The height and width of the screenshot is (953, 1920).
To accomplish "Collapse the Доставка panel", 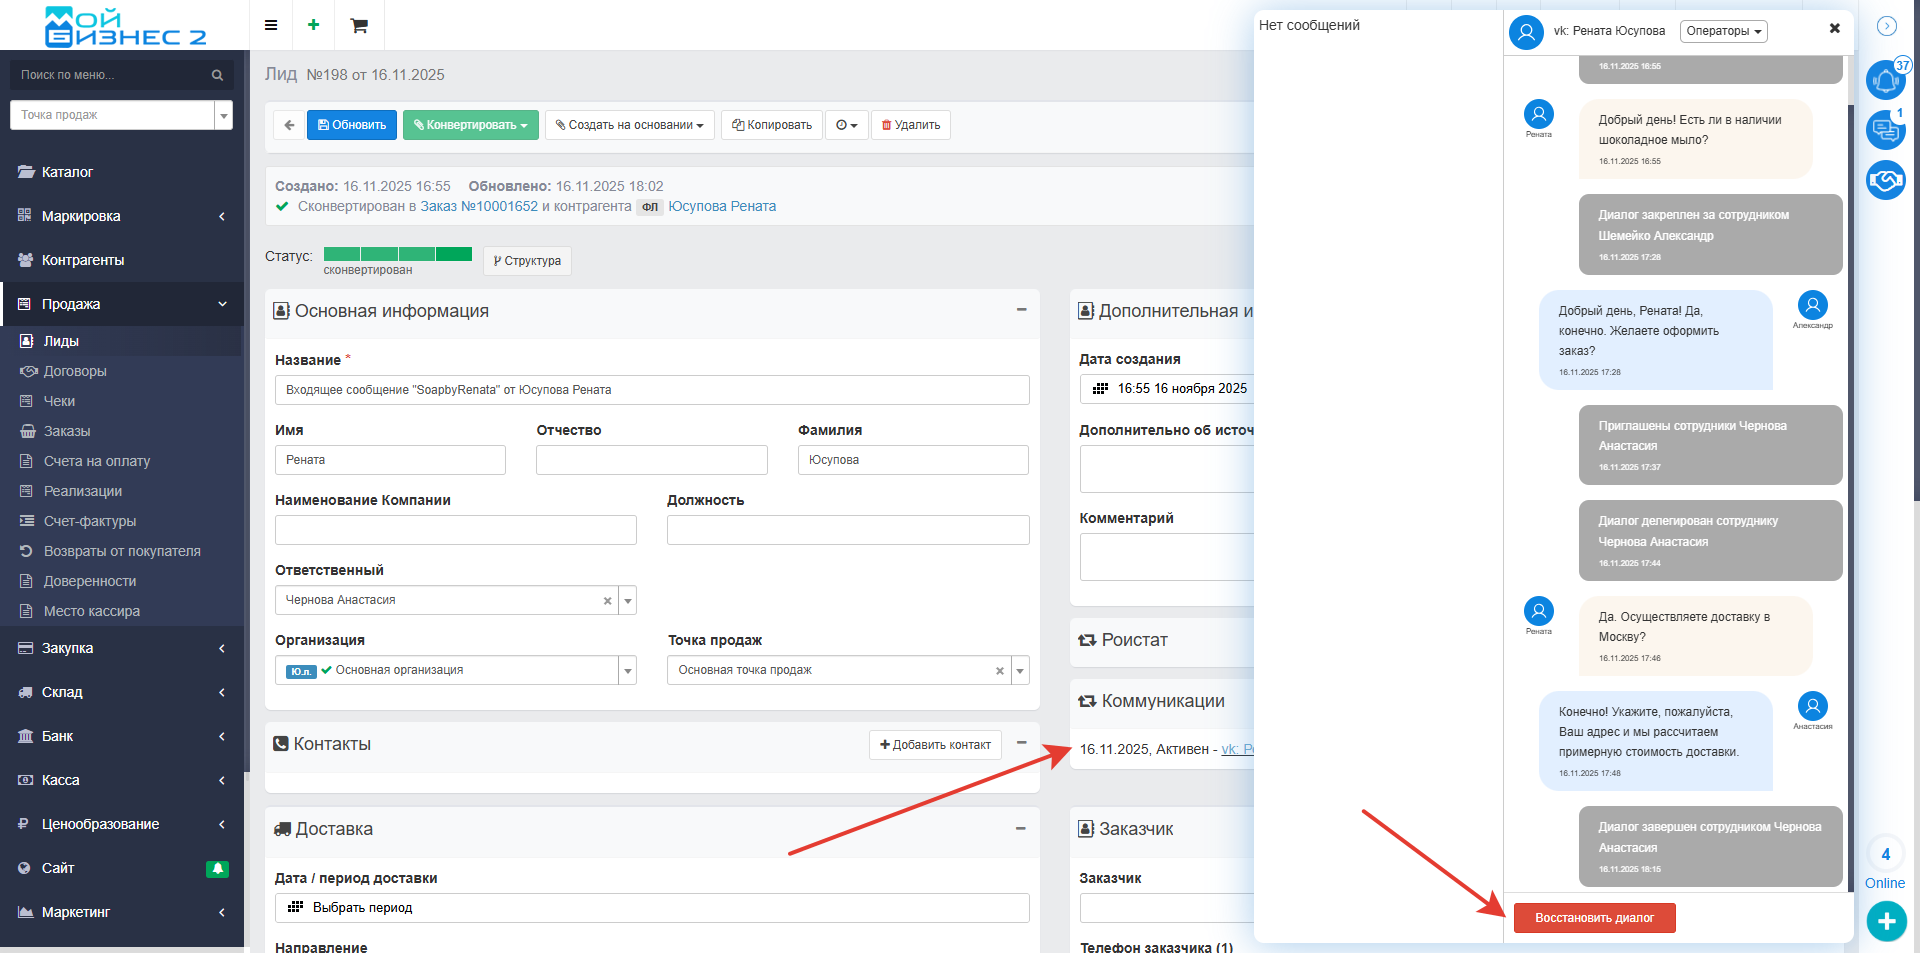I will pyautogui.click(x=1021, y=828).
